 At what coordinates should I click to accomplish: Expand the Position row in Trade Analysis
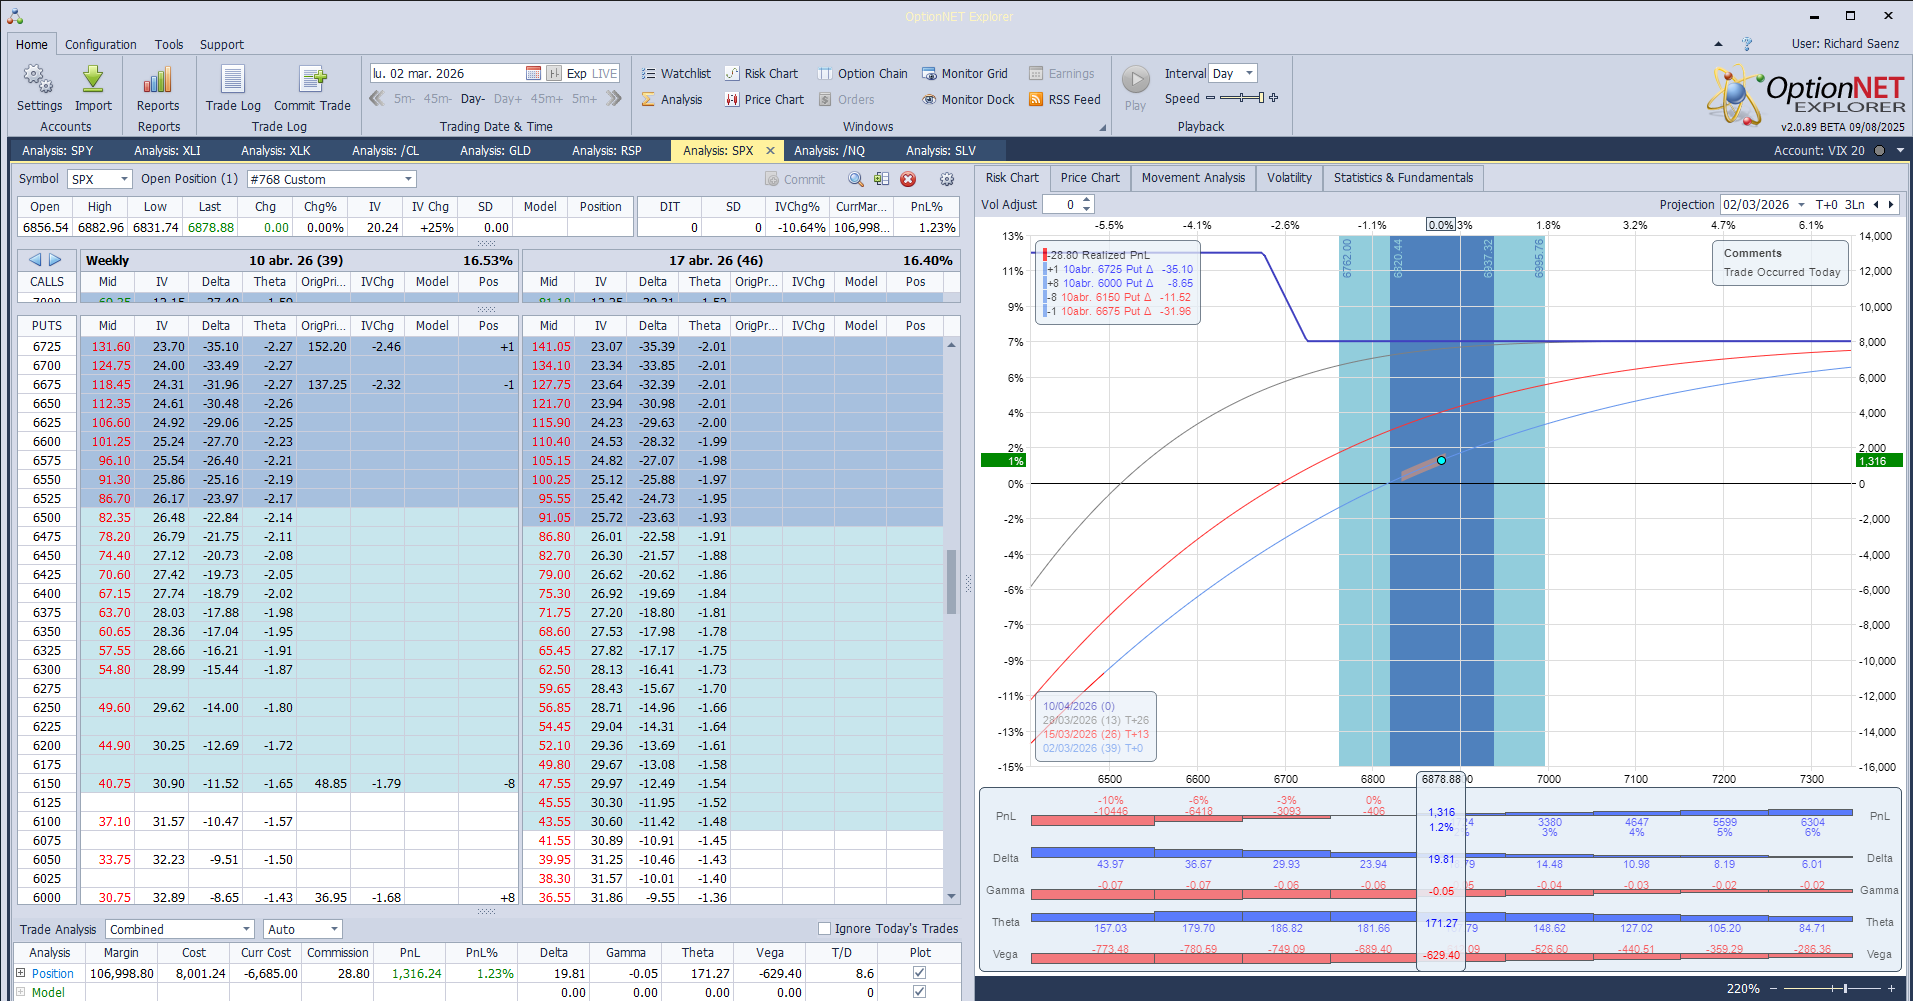click(x=21, y=973)
